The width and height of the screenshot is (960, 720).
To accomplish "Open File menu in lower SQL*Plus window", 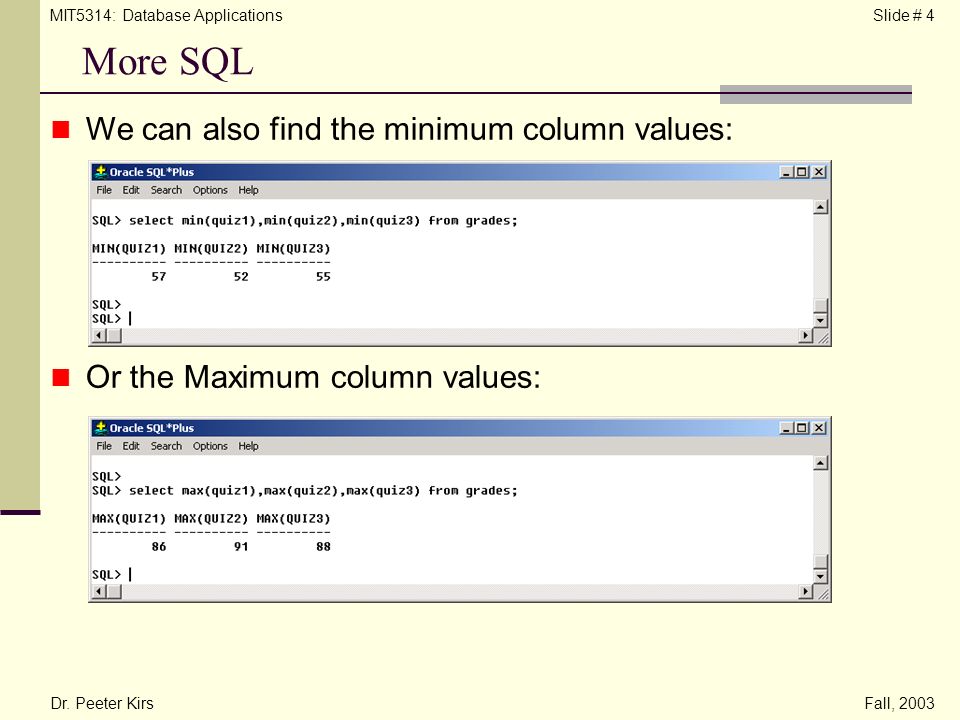I will [103, 446].
